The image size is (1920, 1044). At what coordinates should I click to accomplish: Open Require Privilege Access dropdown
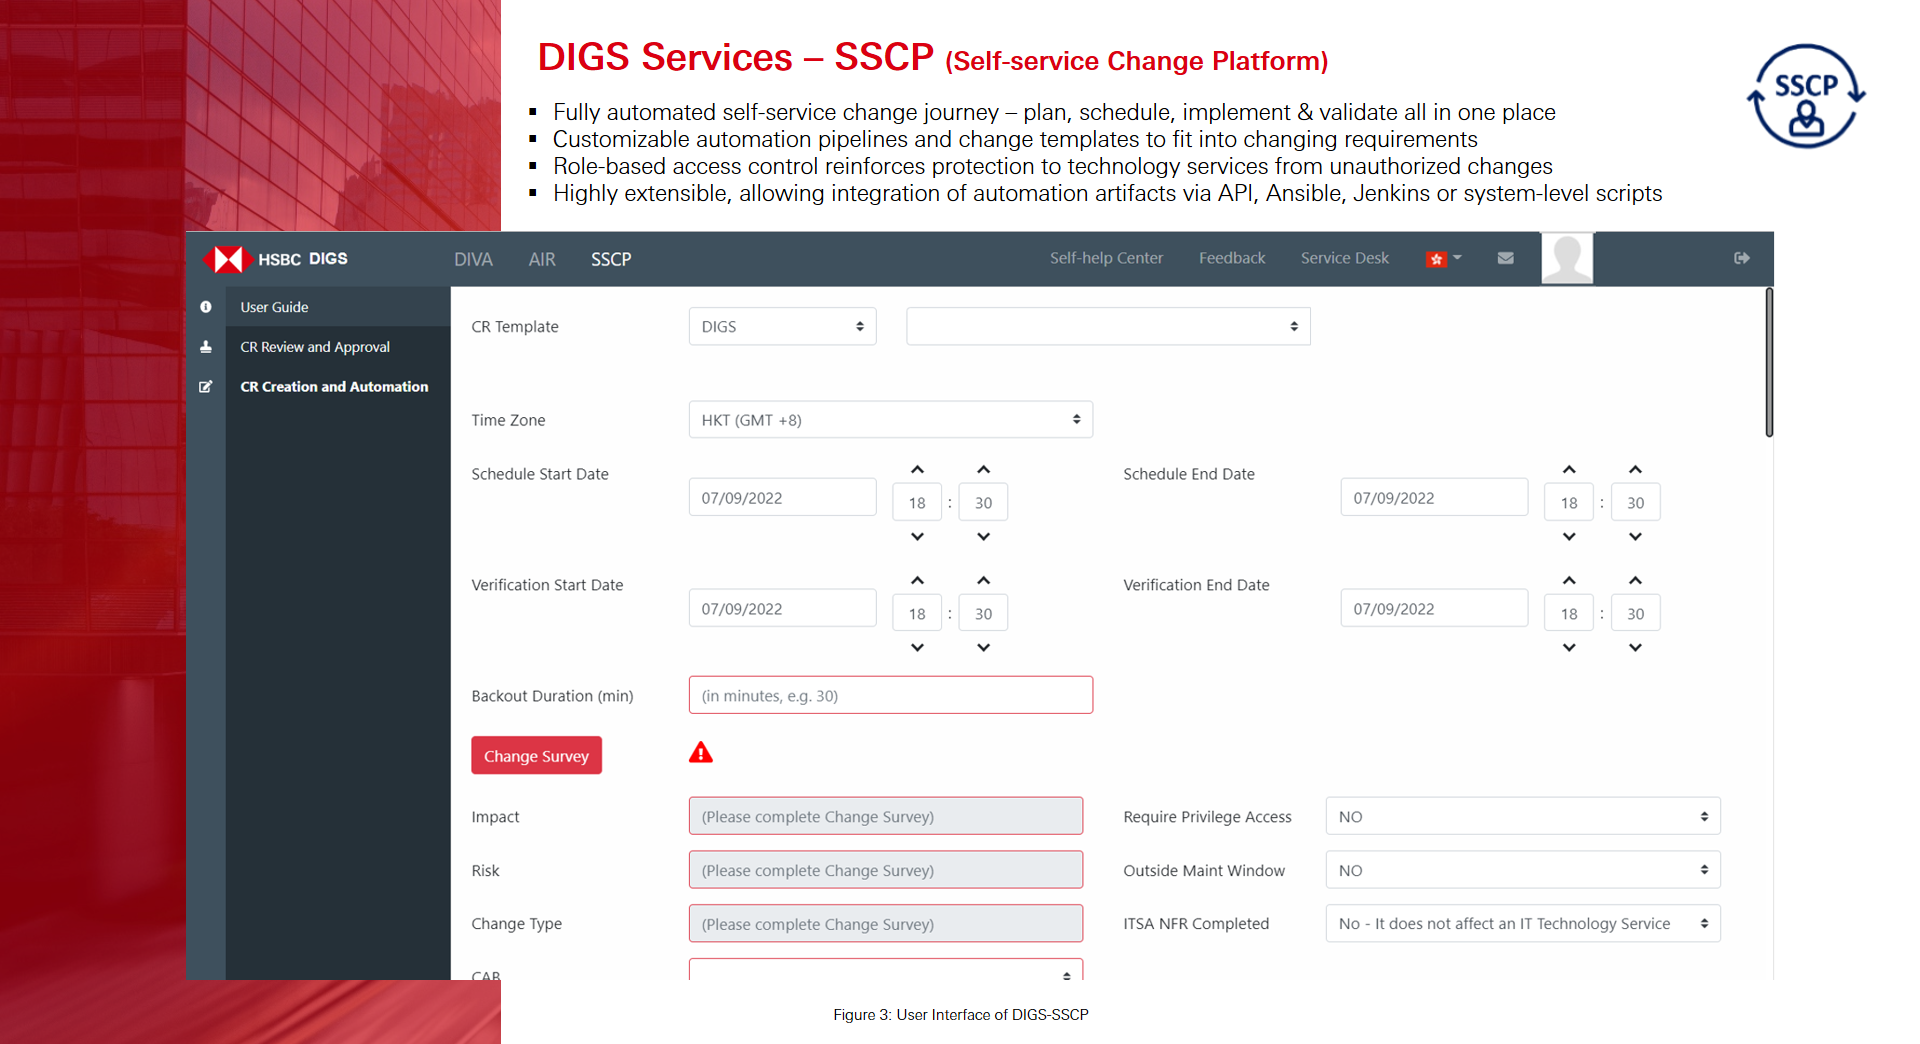tap(1522, 817)
